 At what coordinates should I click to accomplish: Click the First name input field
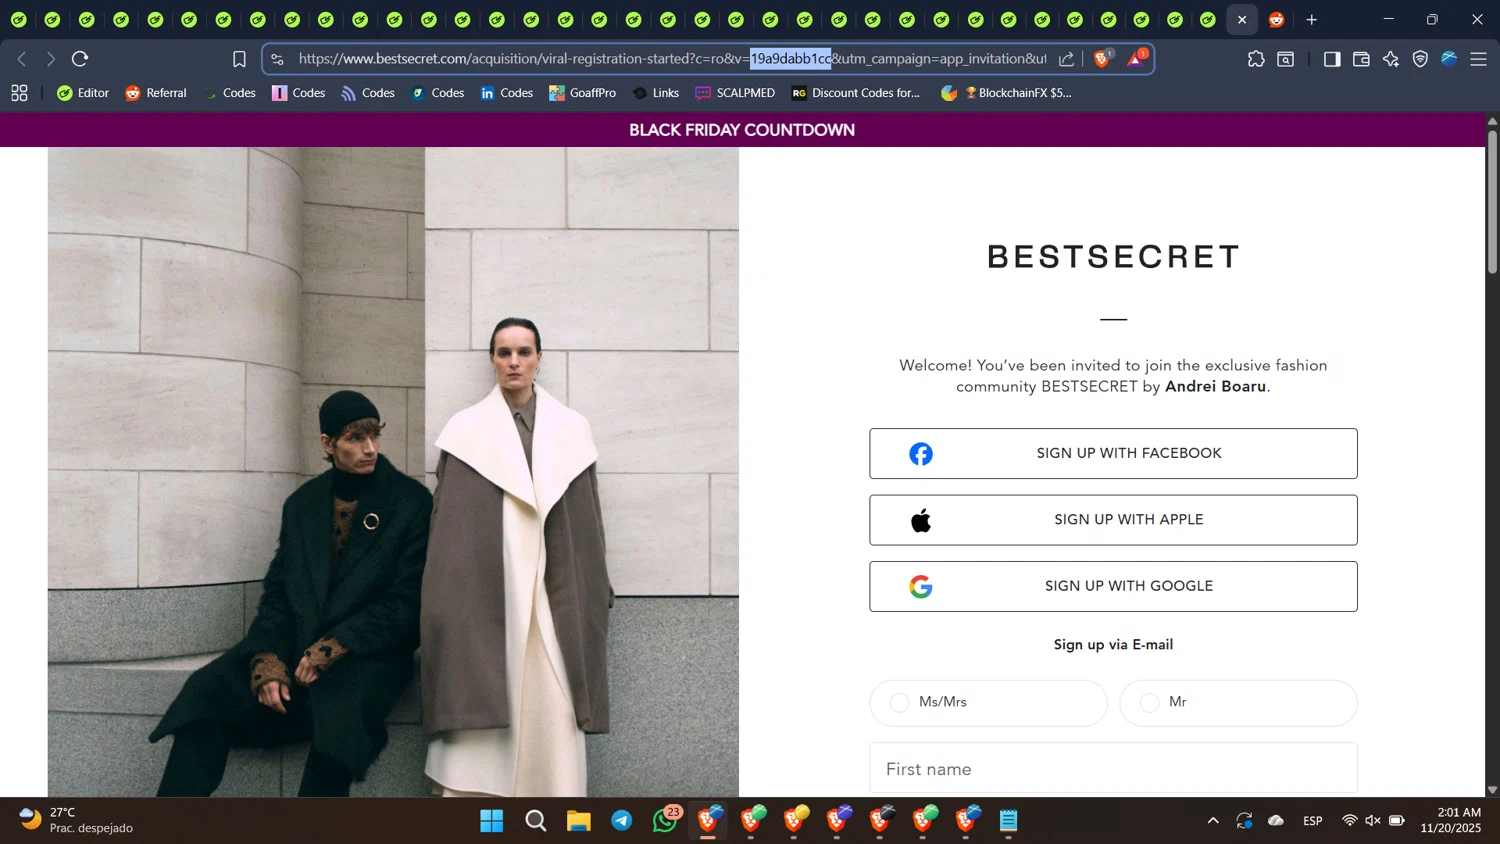pyautogui.click(x=1113, y=769)
